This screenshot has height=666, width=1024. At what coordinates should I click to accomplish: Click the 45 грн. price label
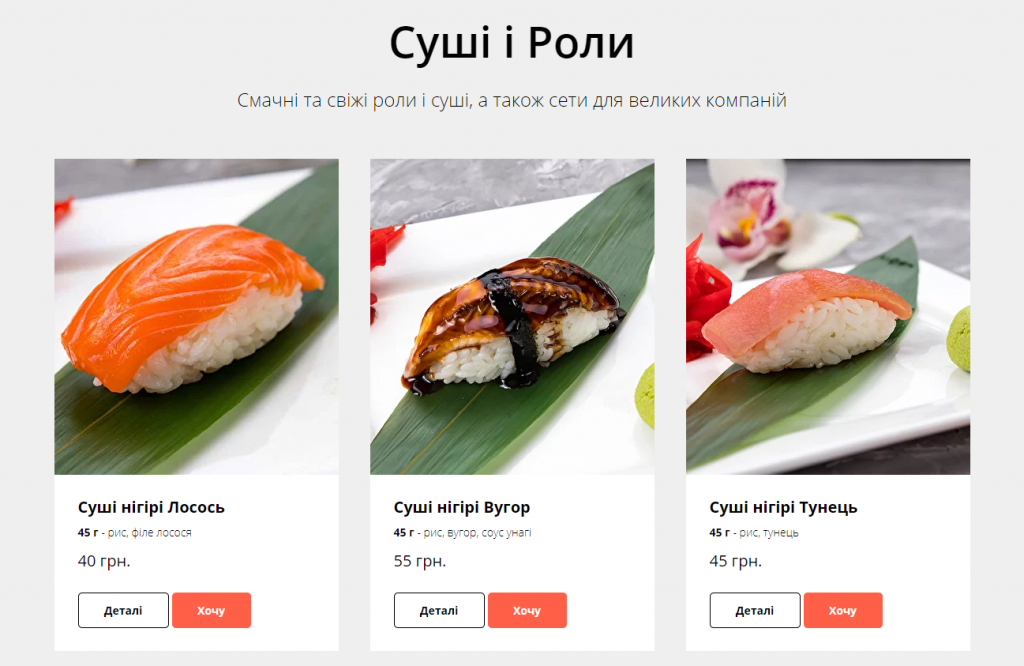coord(735,561)
